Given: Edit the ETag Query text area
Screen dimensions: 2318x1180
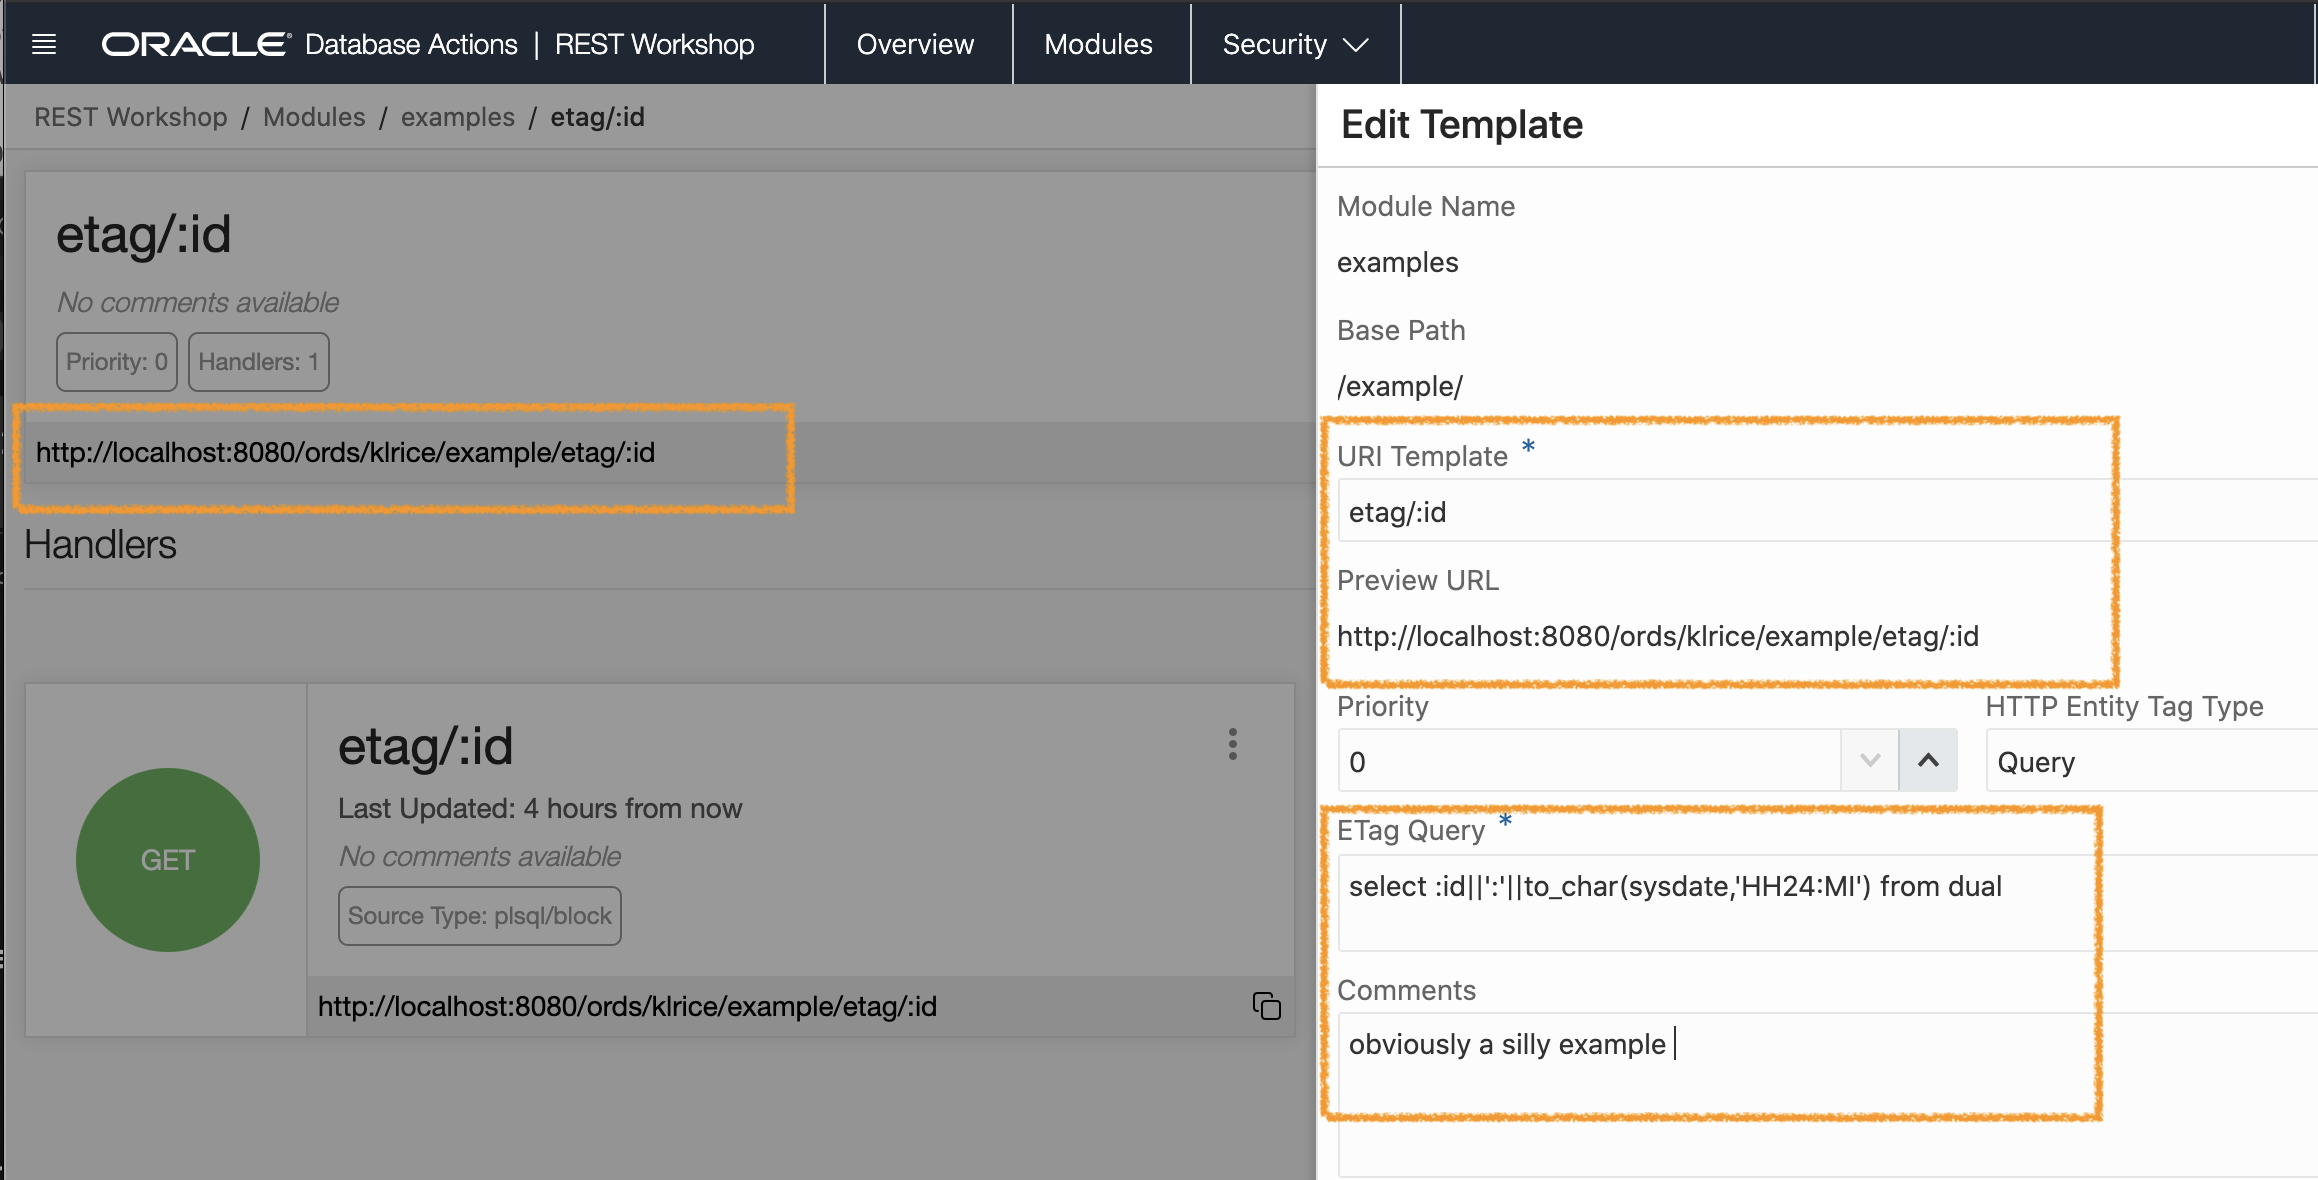Looking at the screenshot, I should 1827,903.
